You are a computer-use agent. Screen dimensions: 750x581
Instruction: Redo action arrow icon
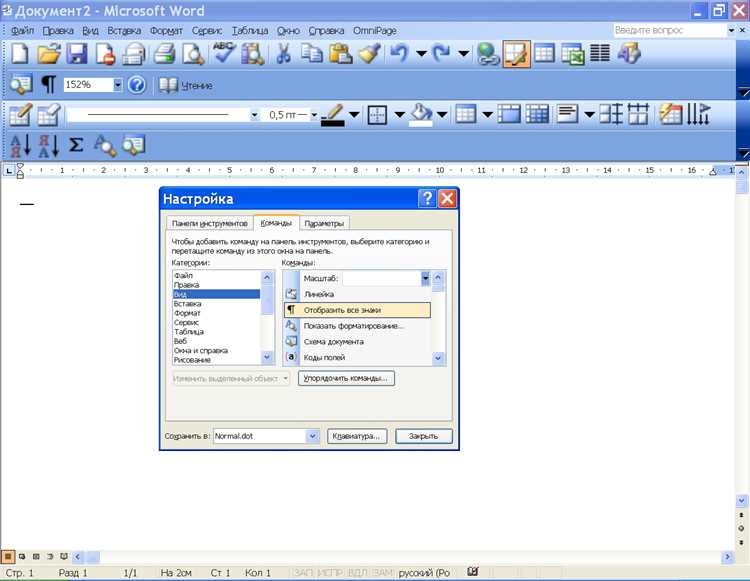coord(441,54)
